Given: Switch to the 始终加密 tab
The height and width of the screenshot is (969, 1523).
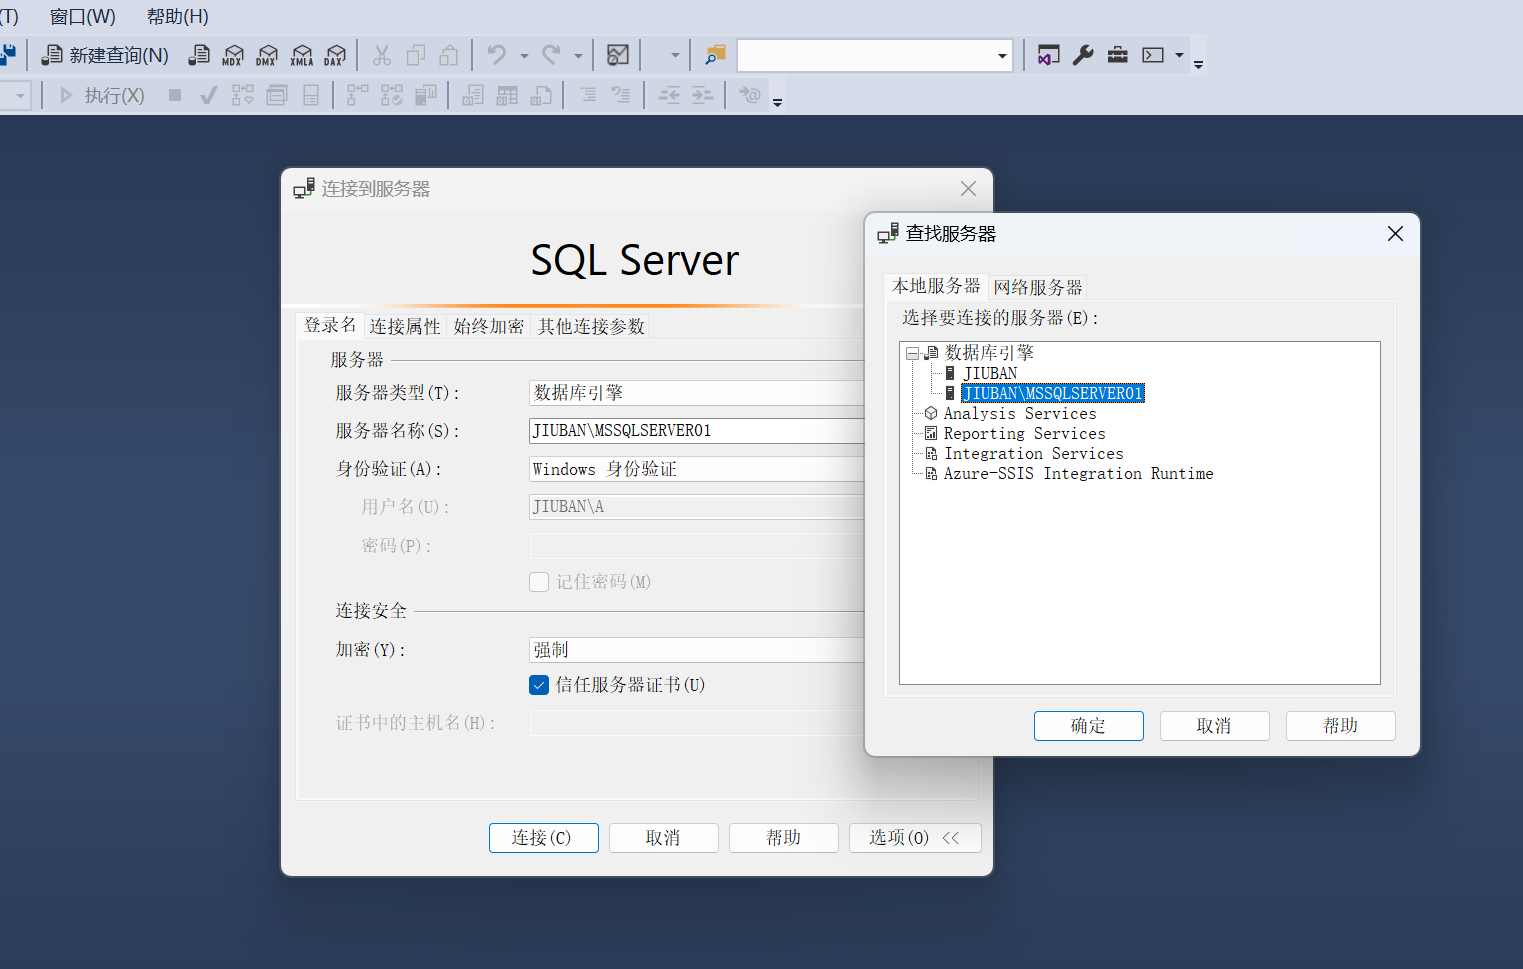Looking at the screenshot, I should coord(489,326).
